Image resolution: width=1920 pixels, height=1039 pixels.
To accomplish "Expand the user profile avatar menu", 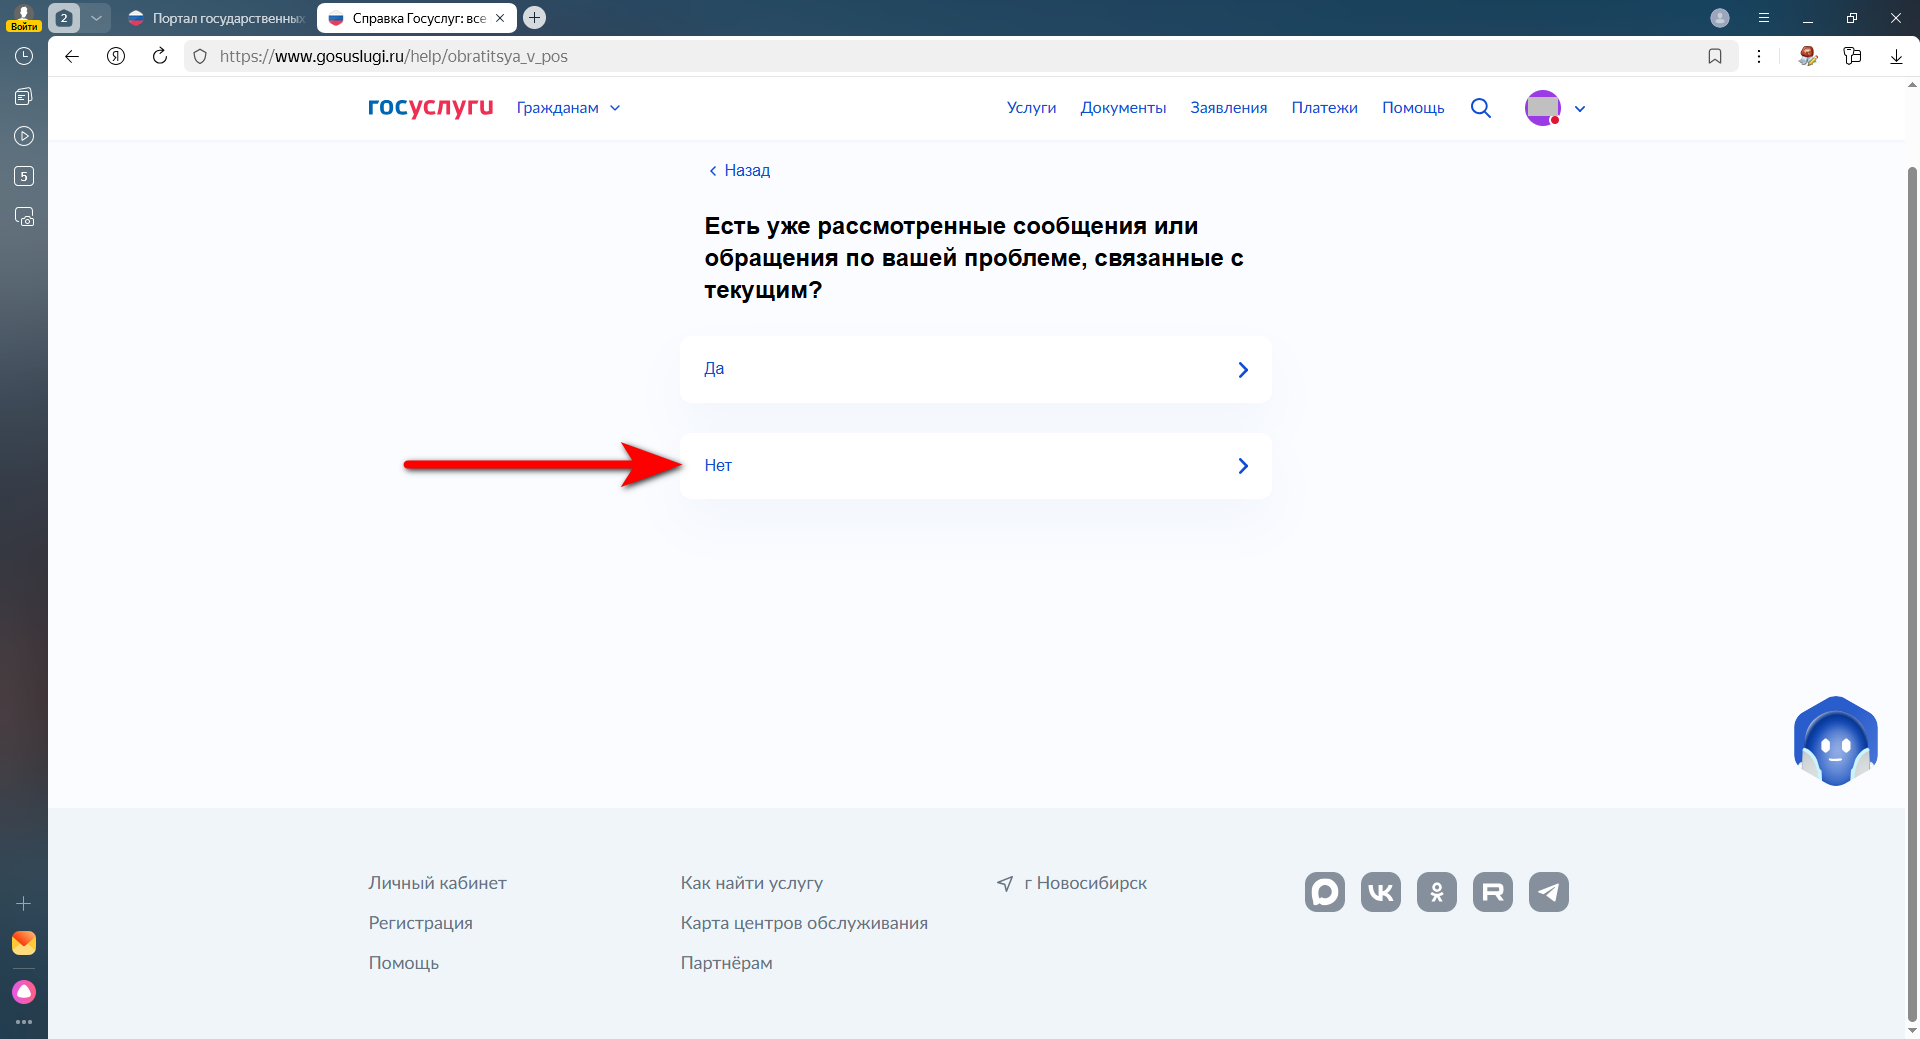I will coord(1555,108).
